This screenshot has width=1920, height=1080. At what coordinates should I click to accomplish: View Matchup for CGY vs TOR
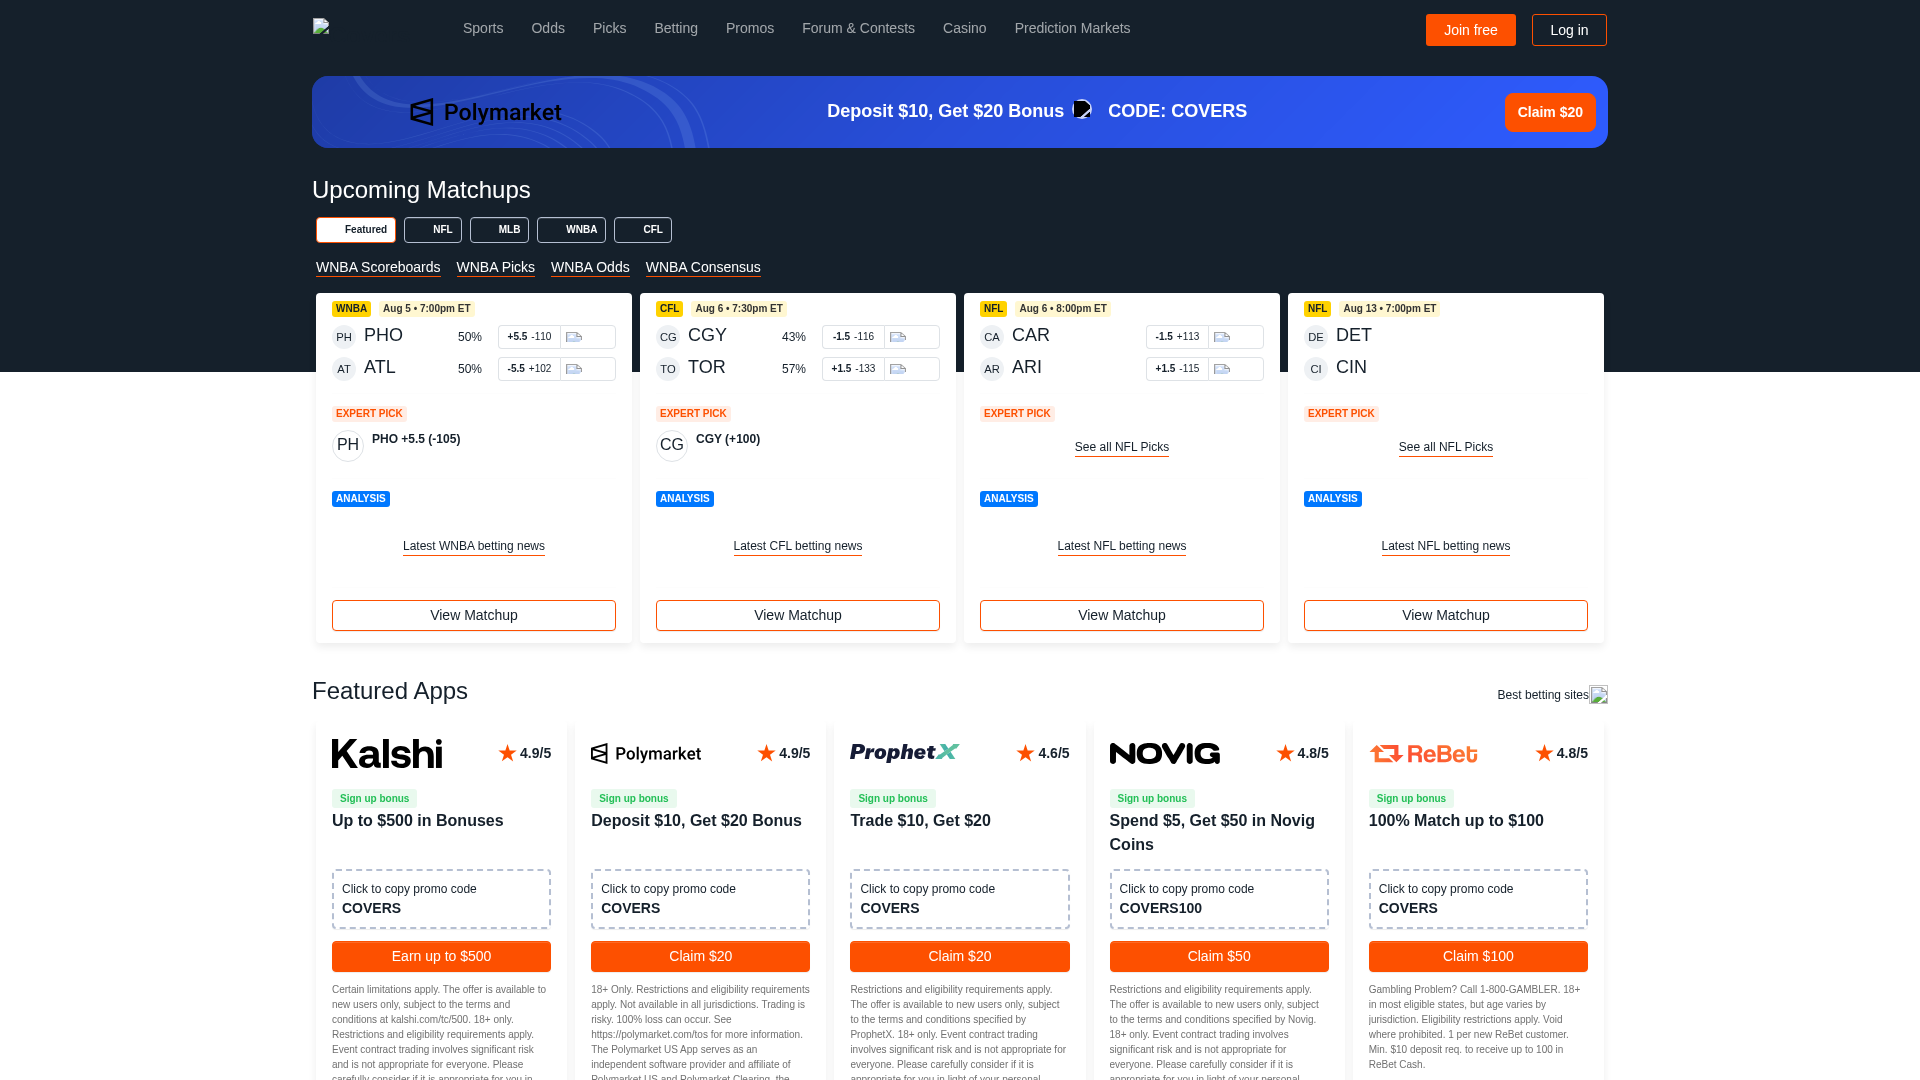click(798, 615)
